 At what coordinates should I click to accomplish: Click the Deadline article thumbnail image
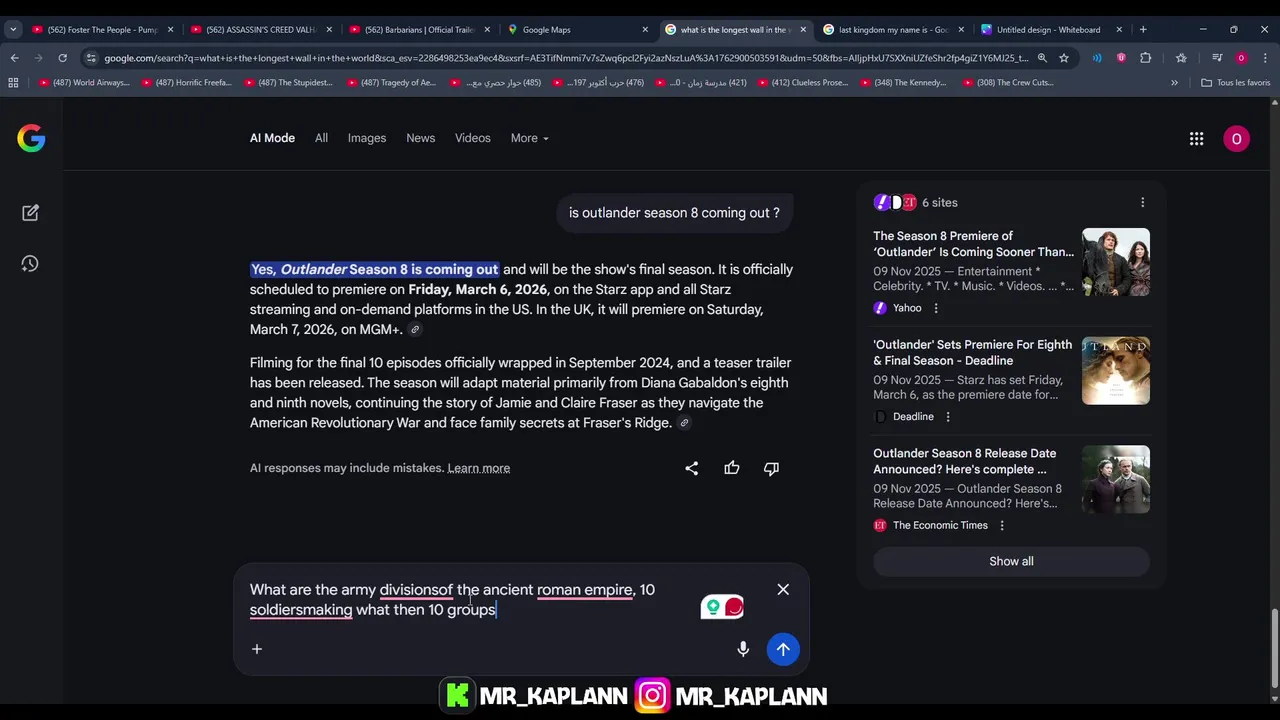tap(1116, 371)
